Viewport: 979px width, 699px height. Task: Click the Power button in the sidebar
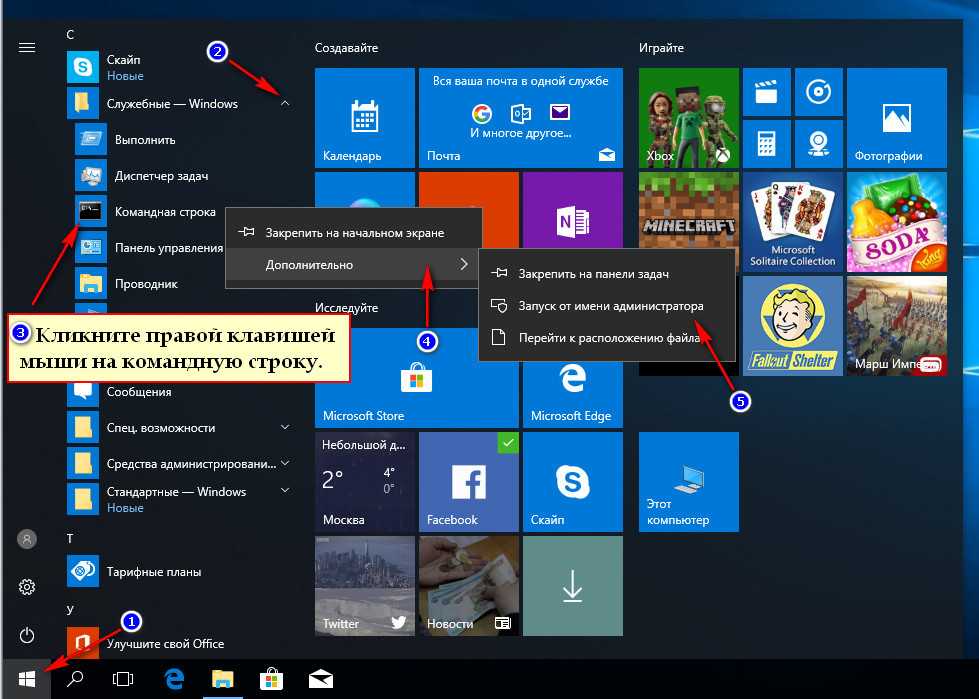click(x=27, y=635)
